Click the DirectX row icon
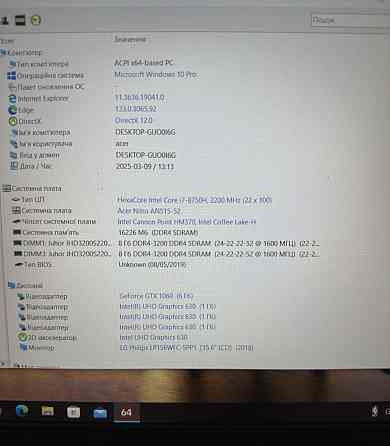 pos(13,121)
